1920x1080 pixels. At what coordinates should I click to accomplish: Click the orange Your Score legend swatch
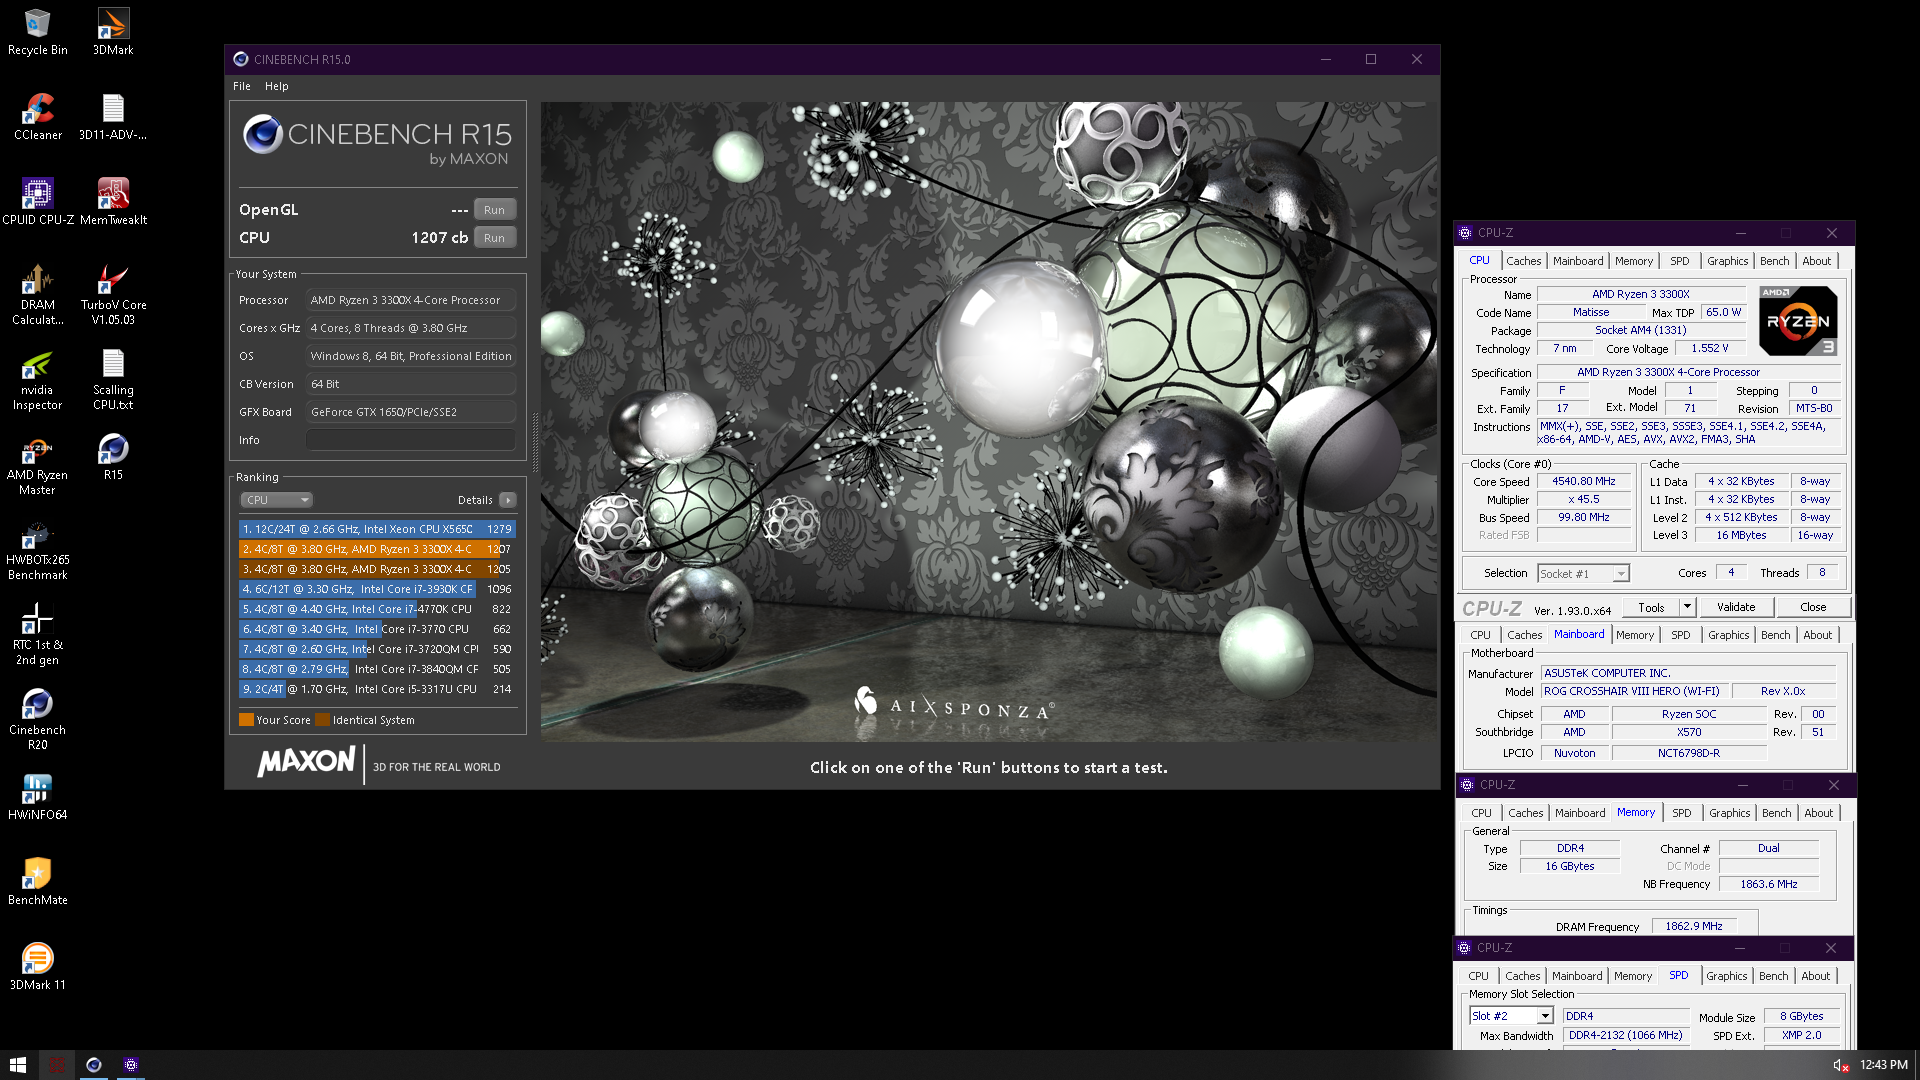pyautogui.click(x=246, y=720)
